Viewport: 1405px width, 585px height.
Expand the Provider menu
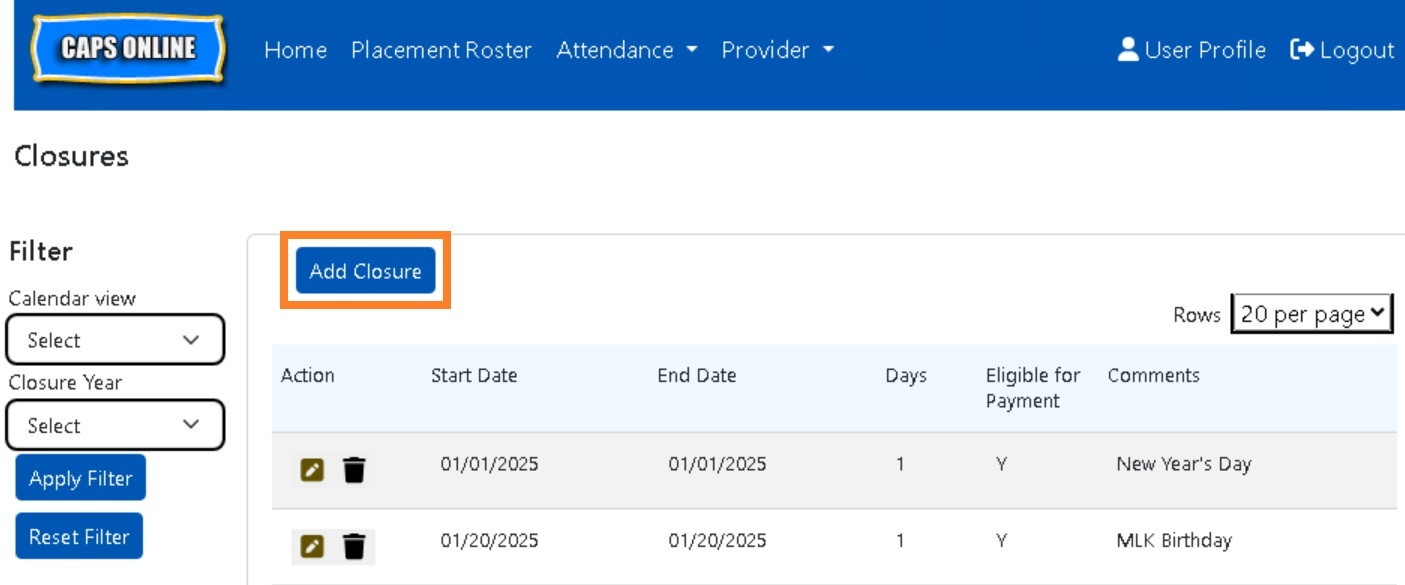click(x=777, y=50)
